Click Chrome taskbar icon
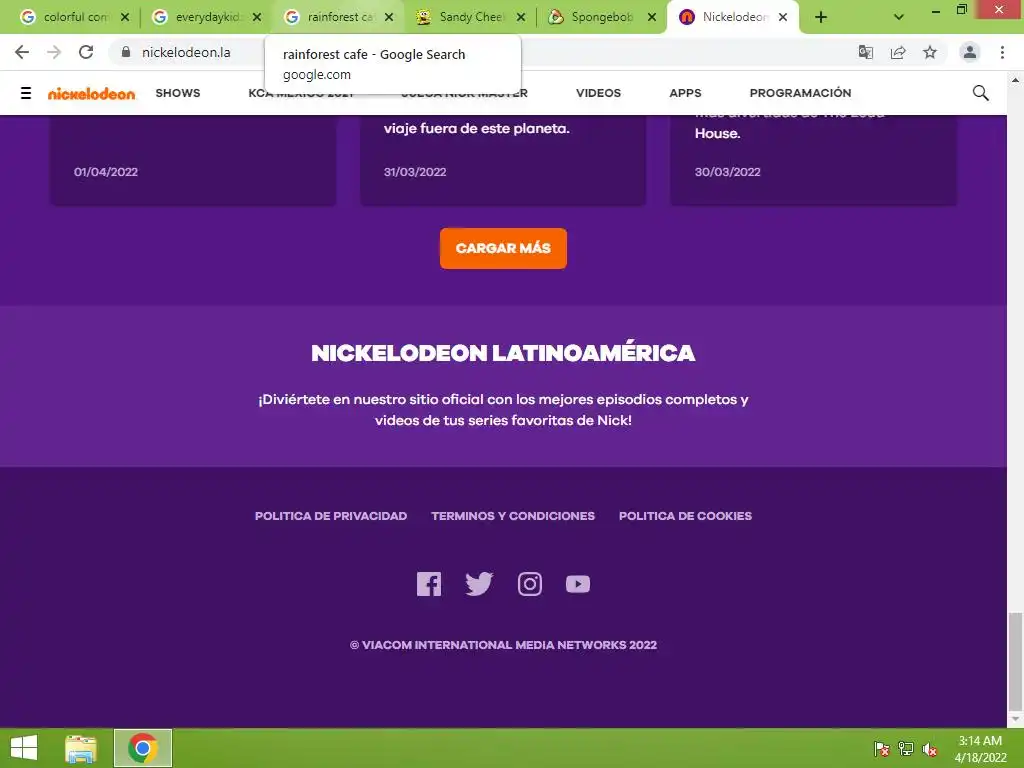1024x768 pixels. [x=143, y=748]
